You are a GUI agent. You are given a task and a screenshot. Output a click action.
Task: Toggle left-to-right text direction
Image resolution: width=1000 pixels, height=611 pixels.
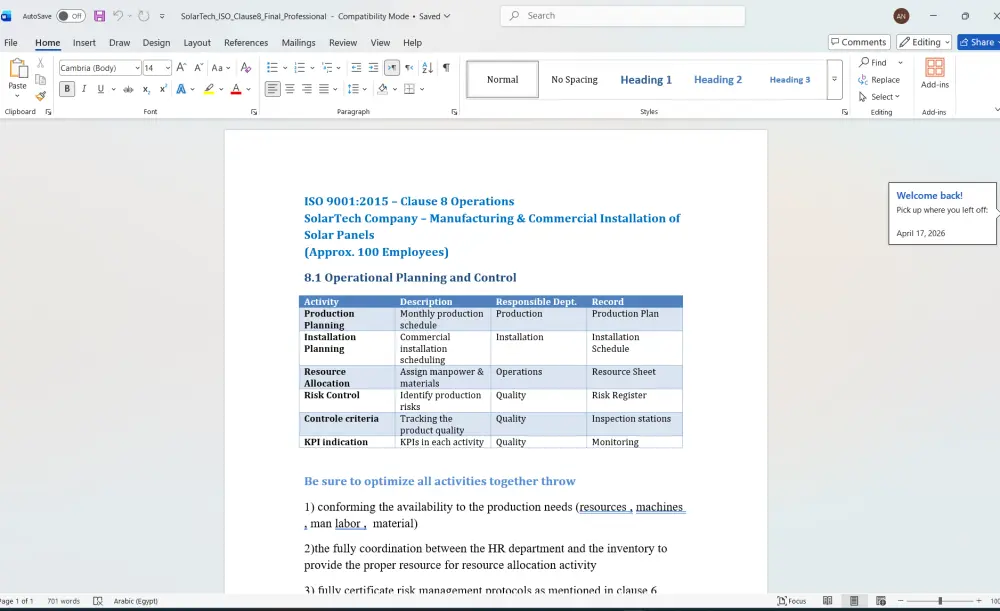[x=392, y=68]
